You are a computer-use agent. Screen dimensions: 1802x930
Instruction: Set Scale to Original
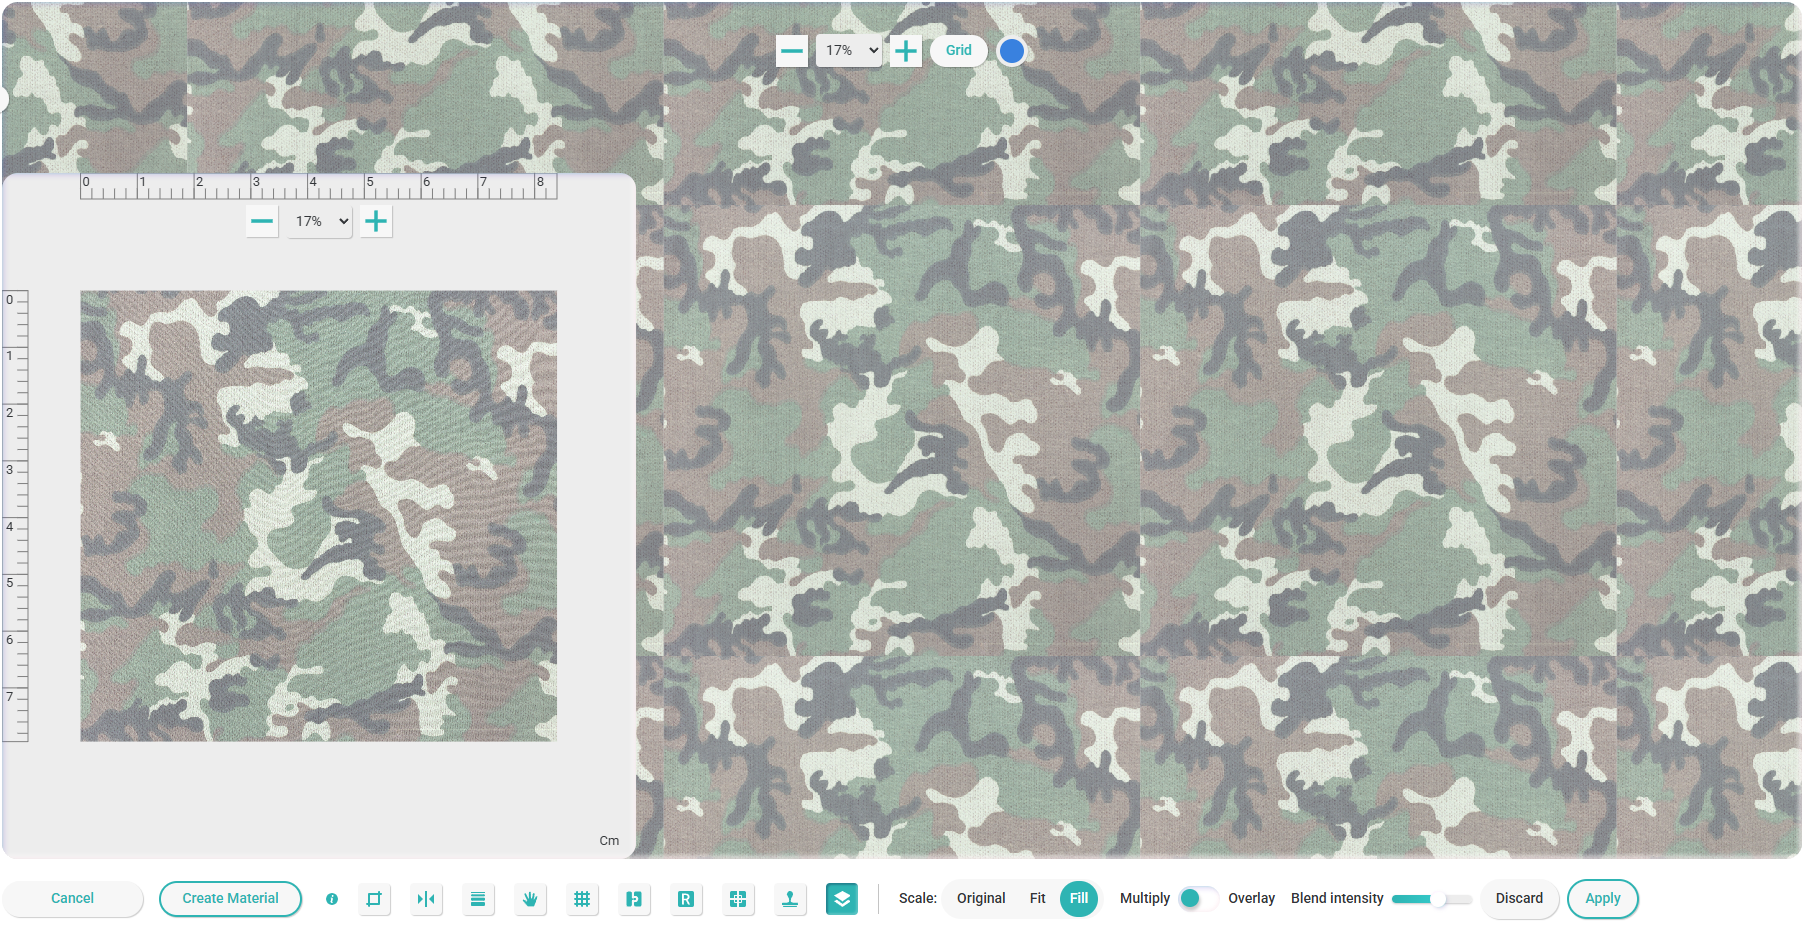[x=980, y=898]
